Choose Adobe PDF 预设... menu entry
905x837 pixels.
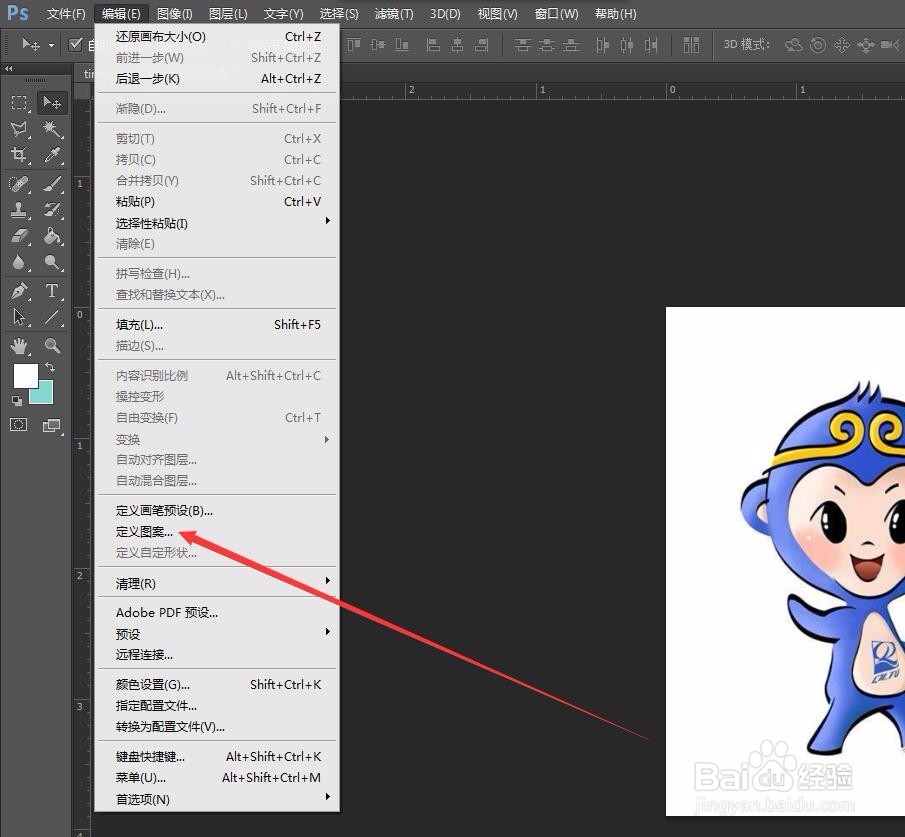coord(216,612)
